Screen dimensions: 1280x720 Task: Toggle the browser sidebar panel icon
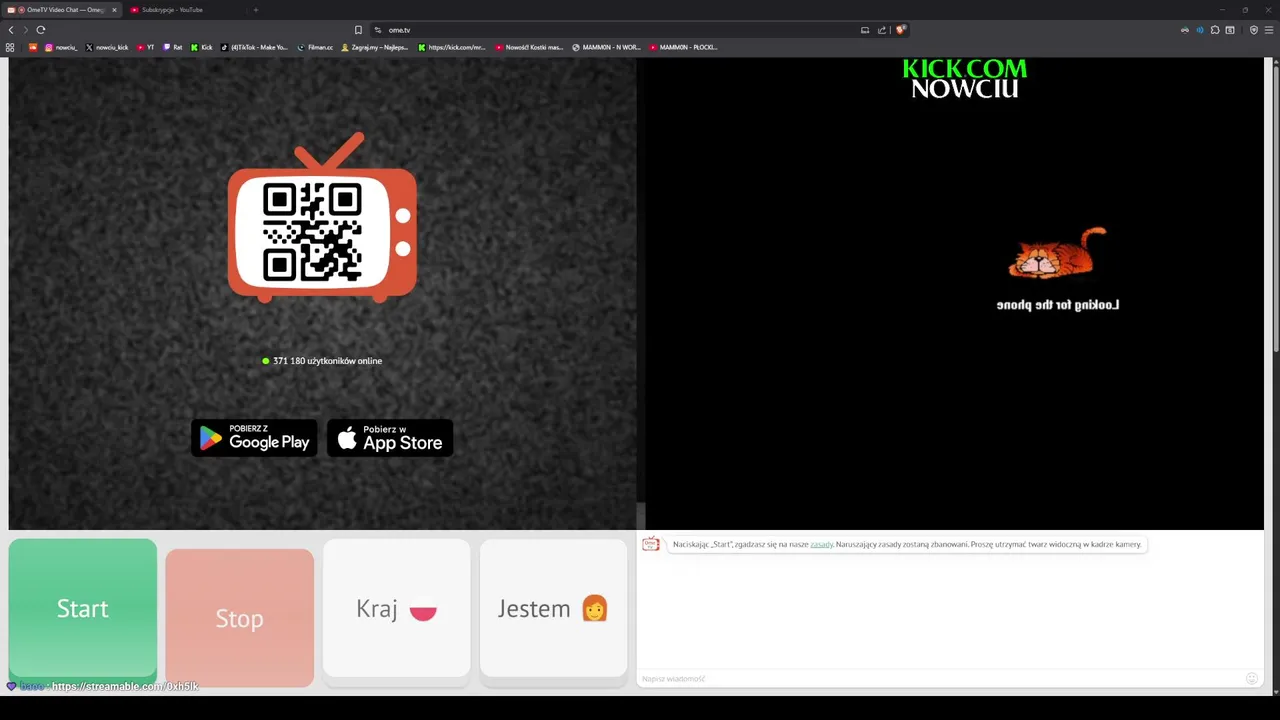pos(1230,30)
